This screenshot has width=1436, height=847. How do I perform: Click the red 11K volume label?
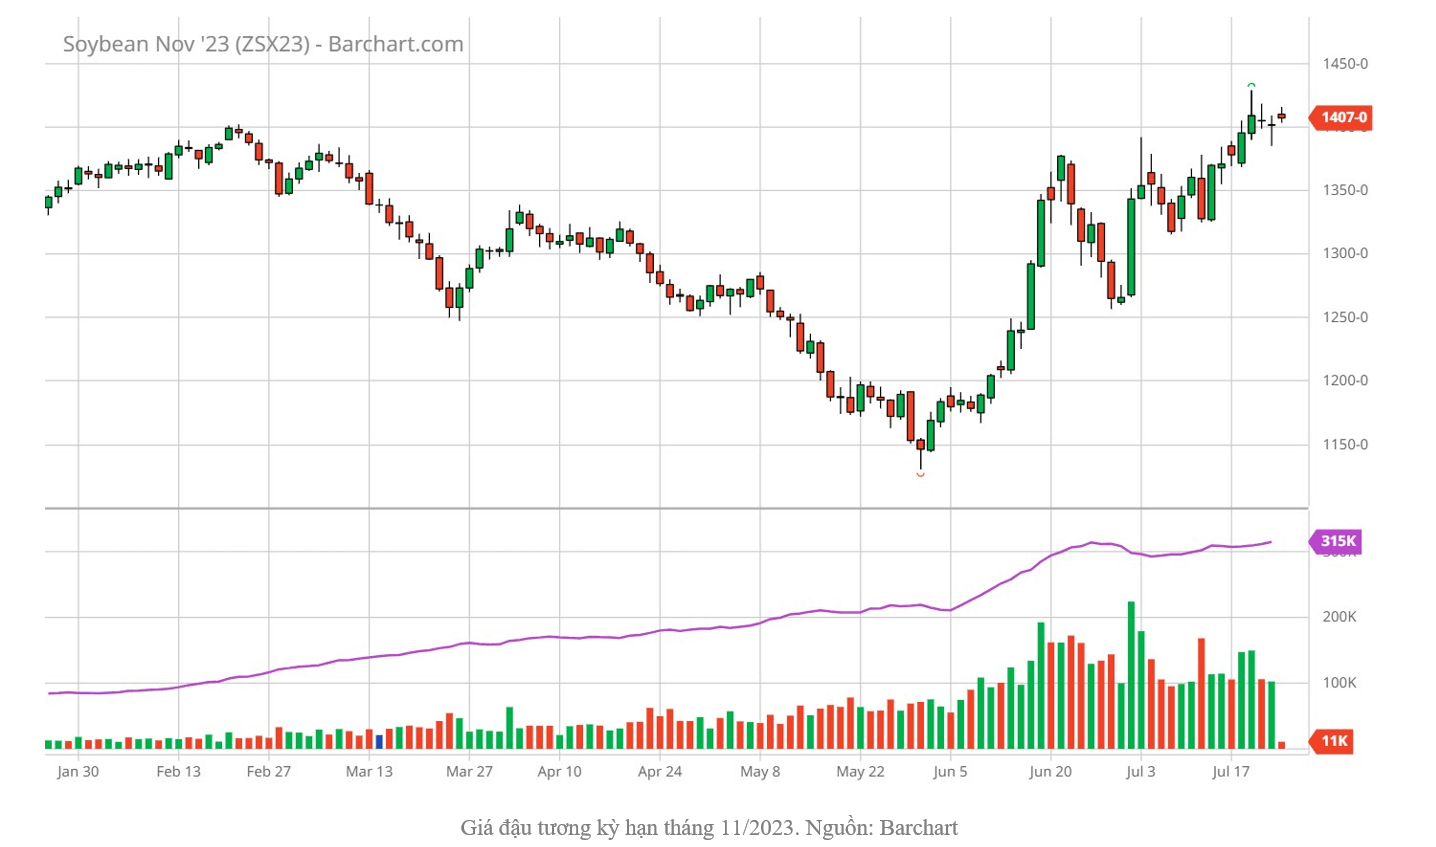pos(1333,741)
